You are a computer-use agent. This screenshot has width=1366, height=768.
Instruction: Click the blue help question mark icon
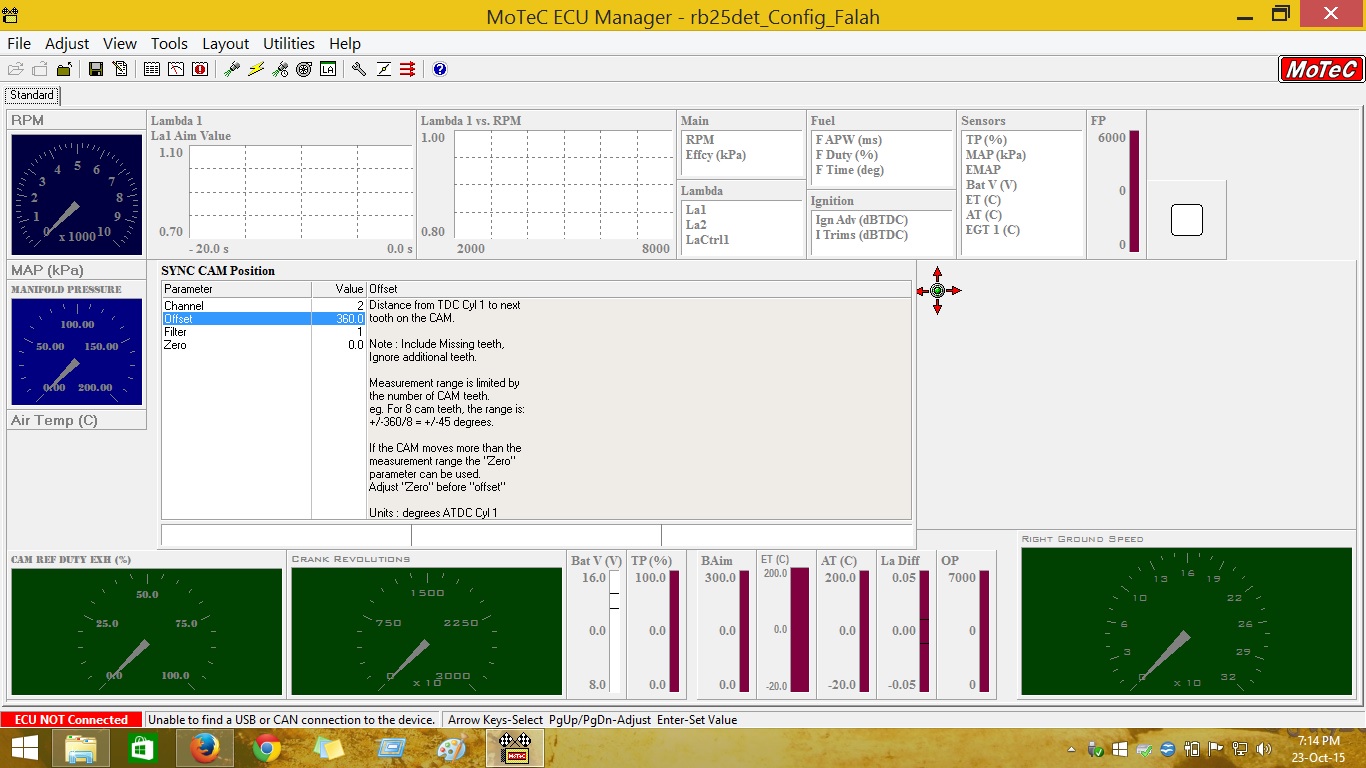(x=440, y=69)
